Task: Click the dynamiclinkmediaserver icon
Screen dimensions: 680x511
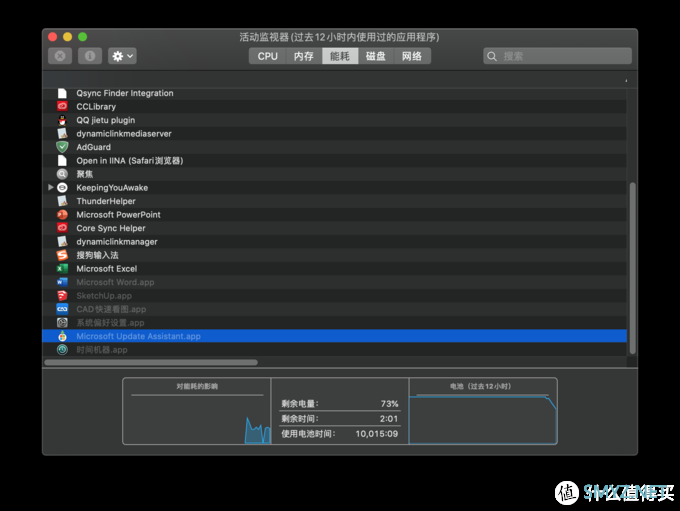Action: (x=62, y=134)
